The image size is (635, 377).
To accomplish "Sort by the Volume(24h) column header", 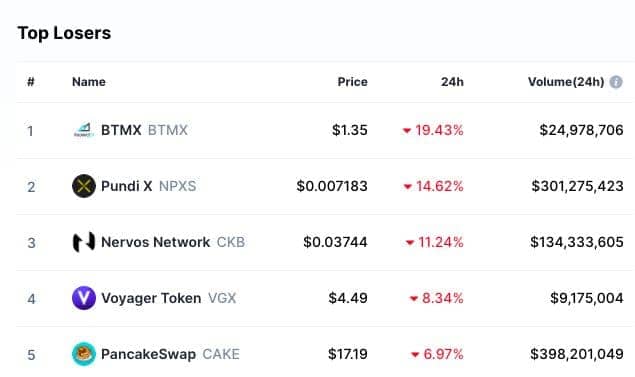I will tap(566, 82).
